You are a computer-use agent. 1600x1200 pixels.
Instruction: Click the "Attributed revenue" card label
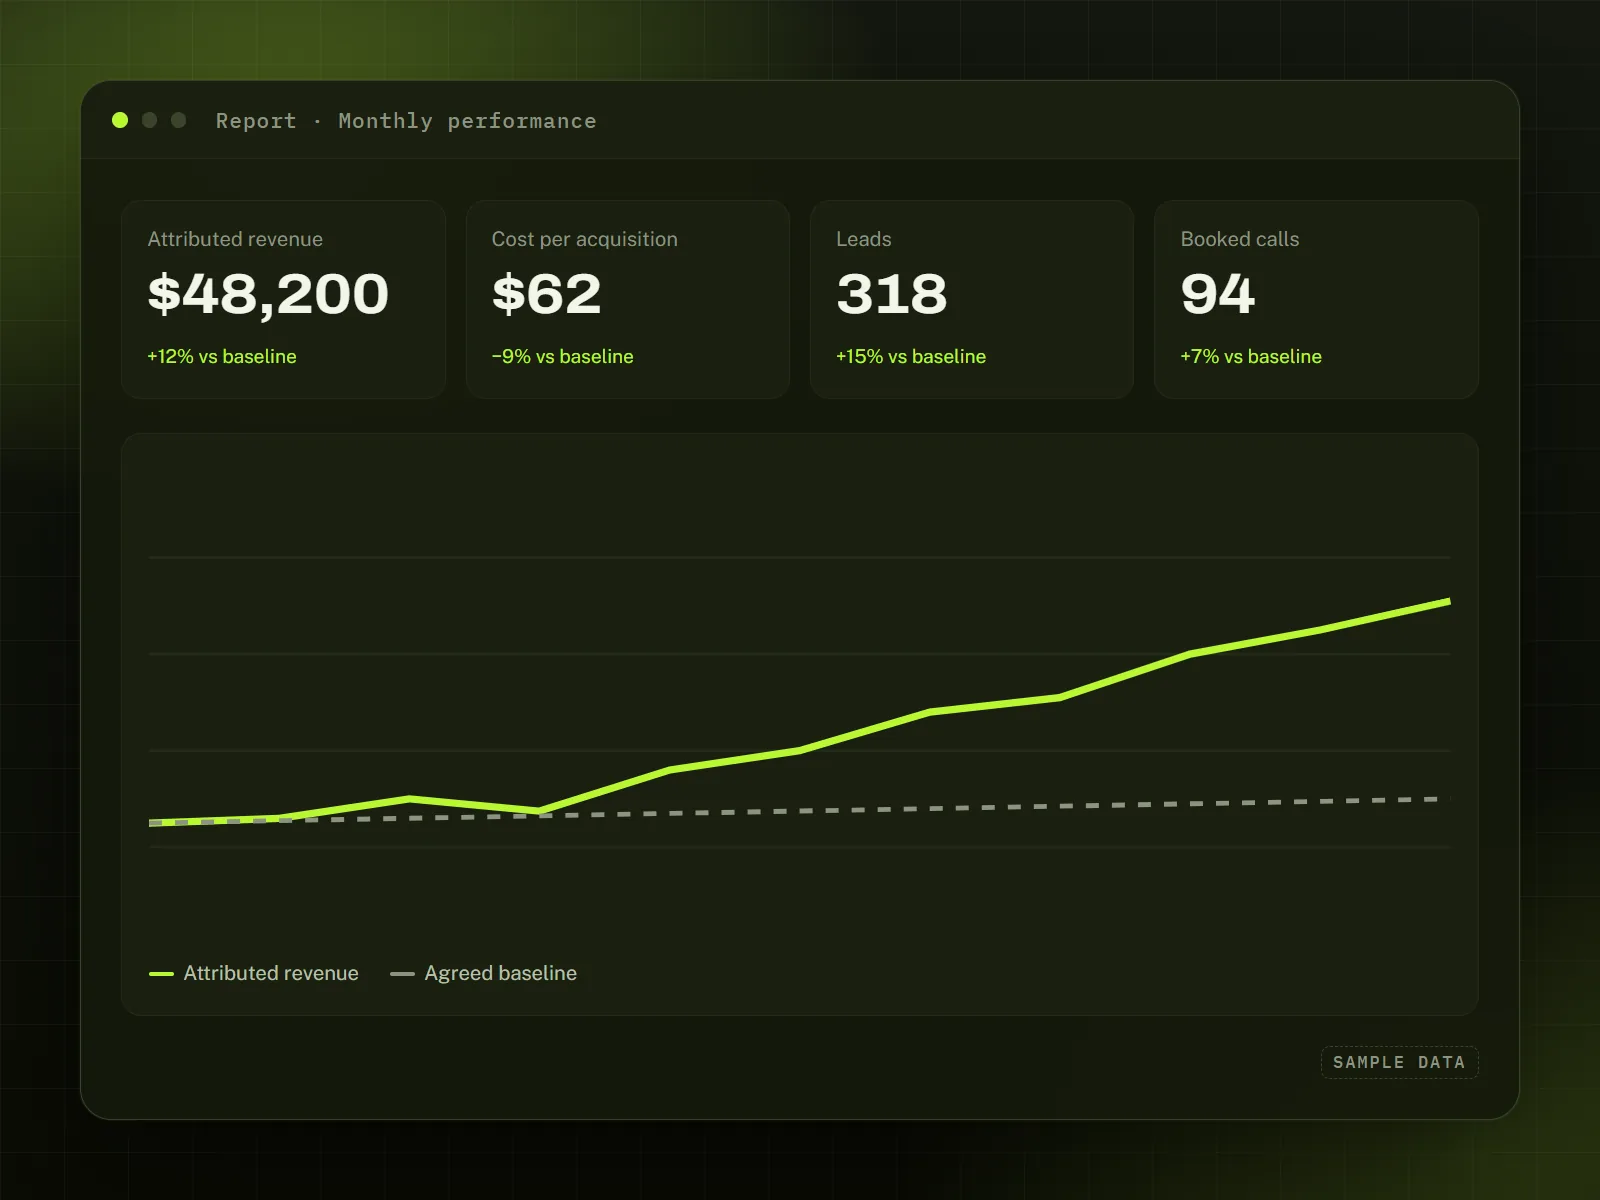235,239
